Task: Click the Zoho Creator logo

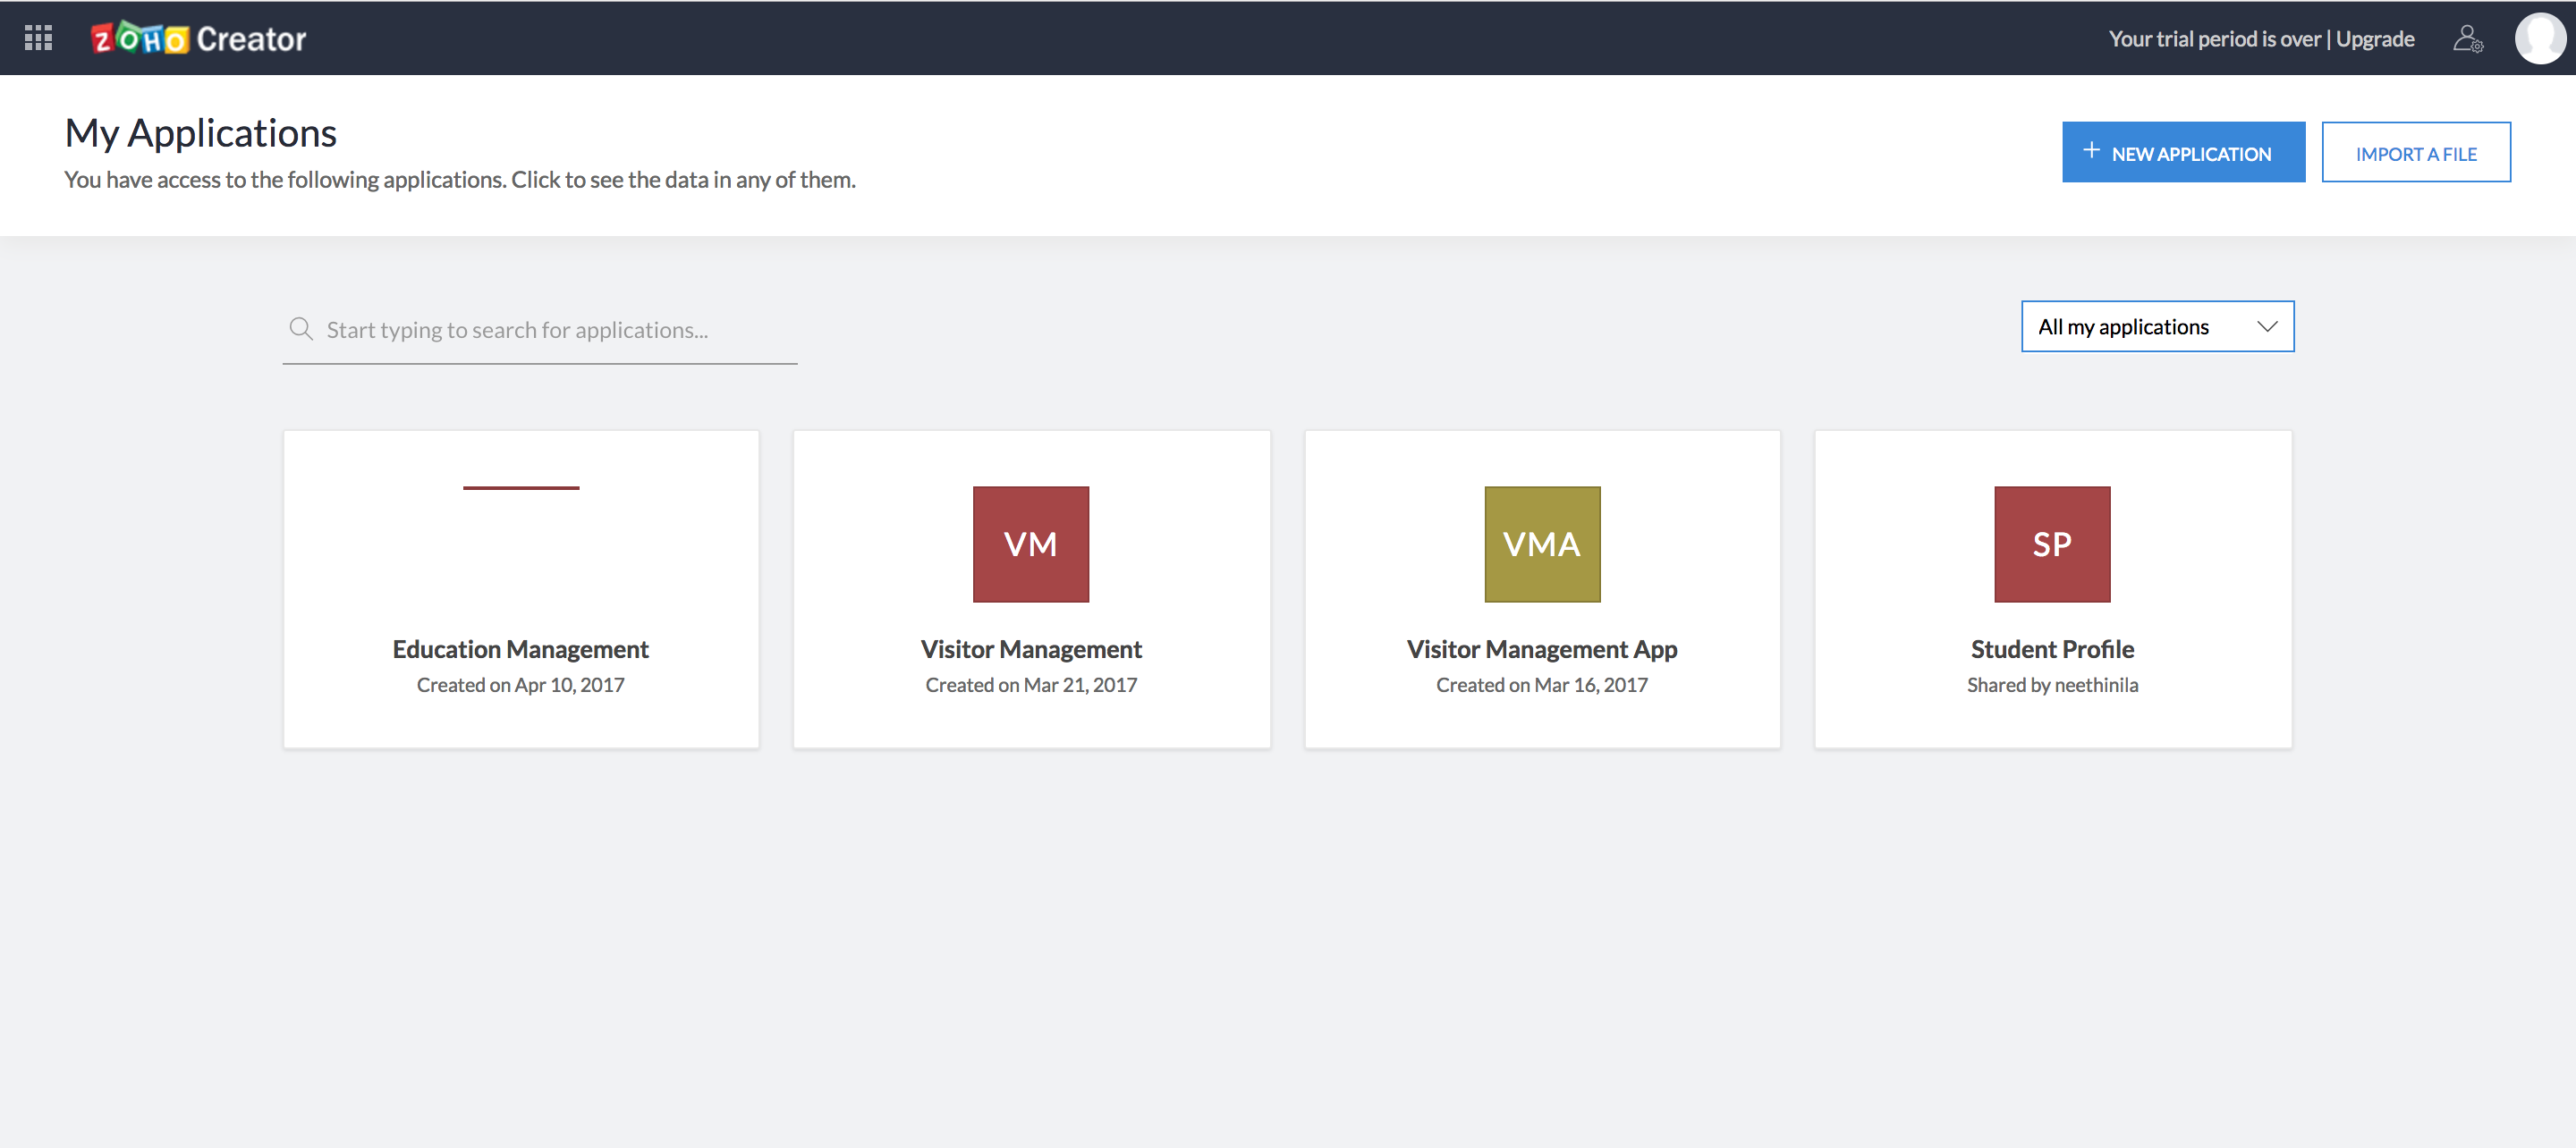Action: 198,38
